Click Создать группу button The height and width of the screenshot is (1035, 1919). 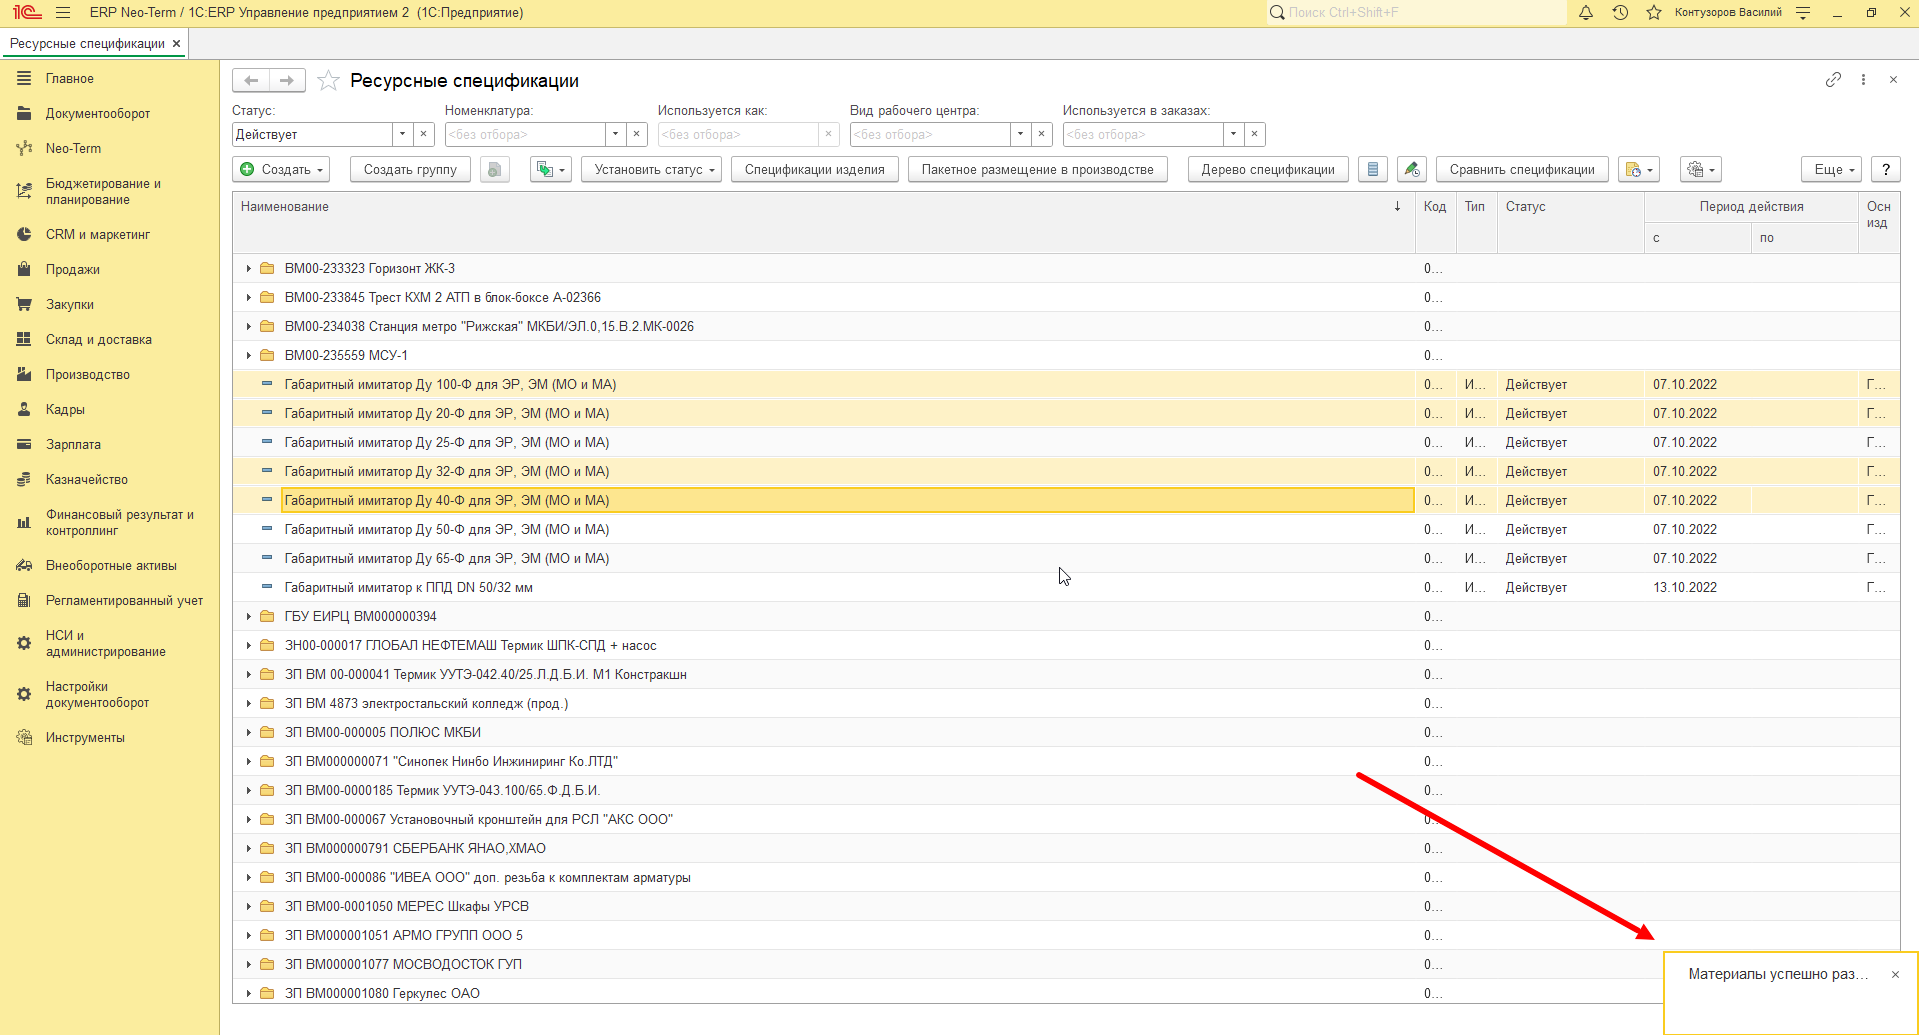[410, 170]
